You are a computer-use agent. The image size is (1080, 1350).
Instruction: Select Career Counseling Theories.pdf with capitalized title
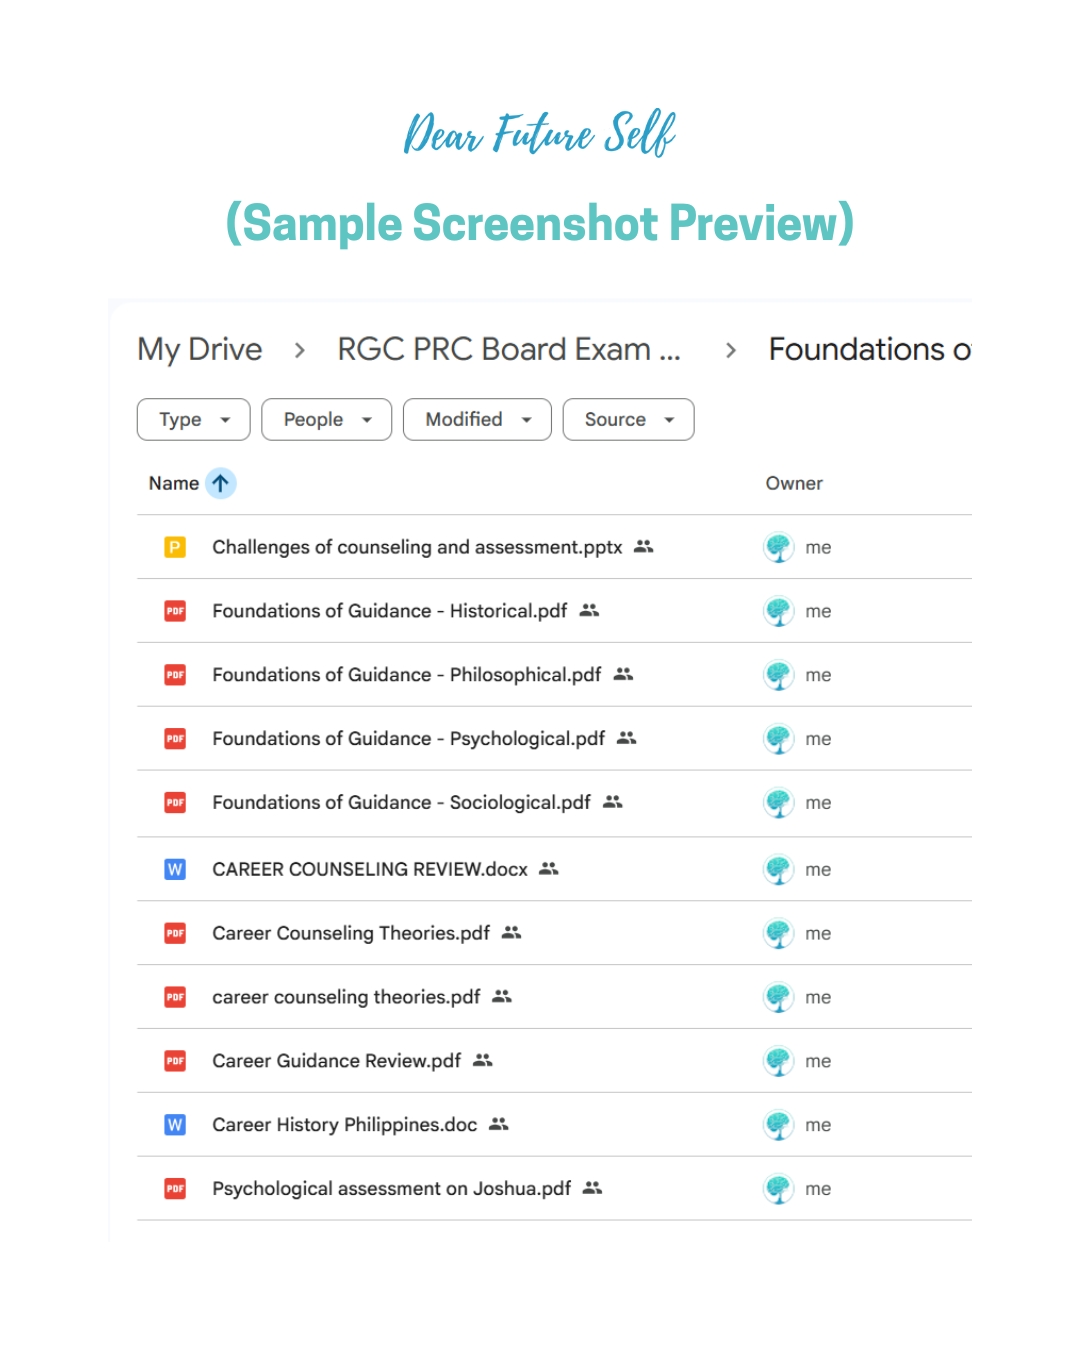click(554, 933)
